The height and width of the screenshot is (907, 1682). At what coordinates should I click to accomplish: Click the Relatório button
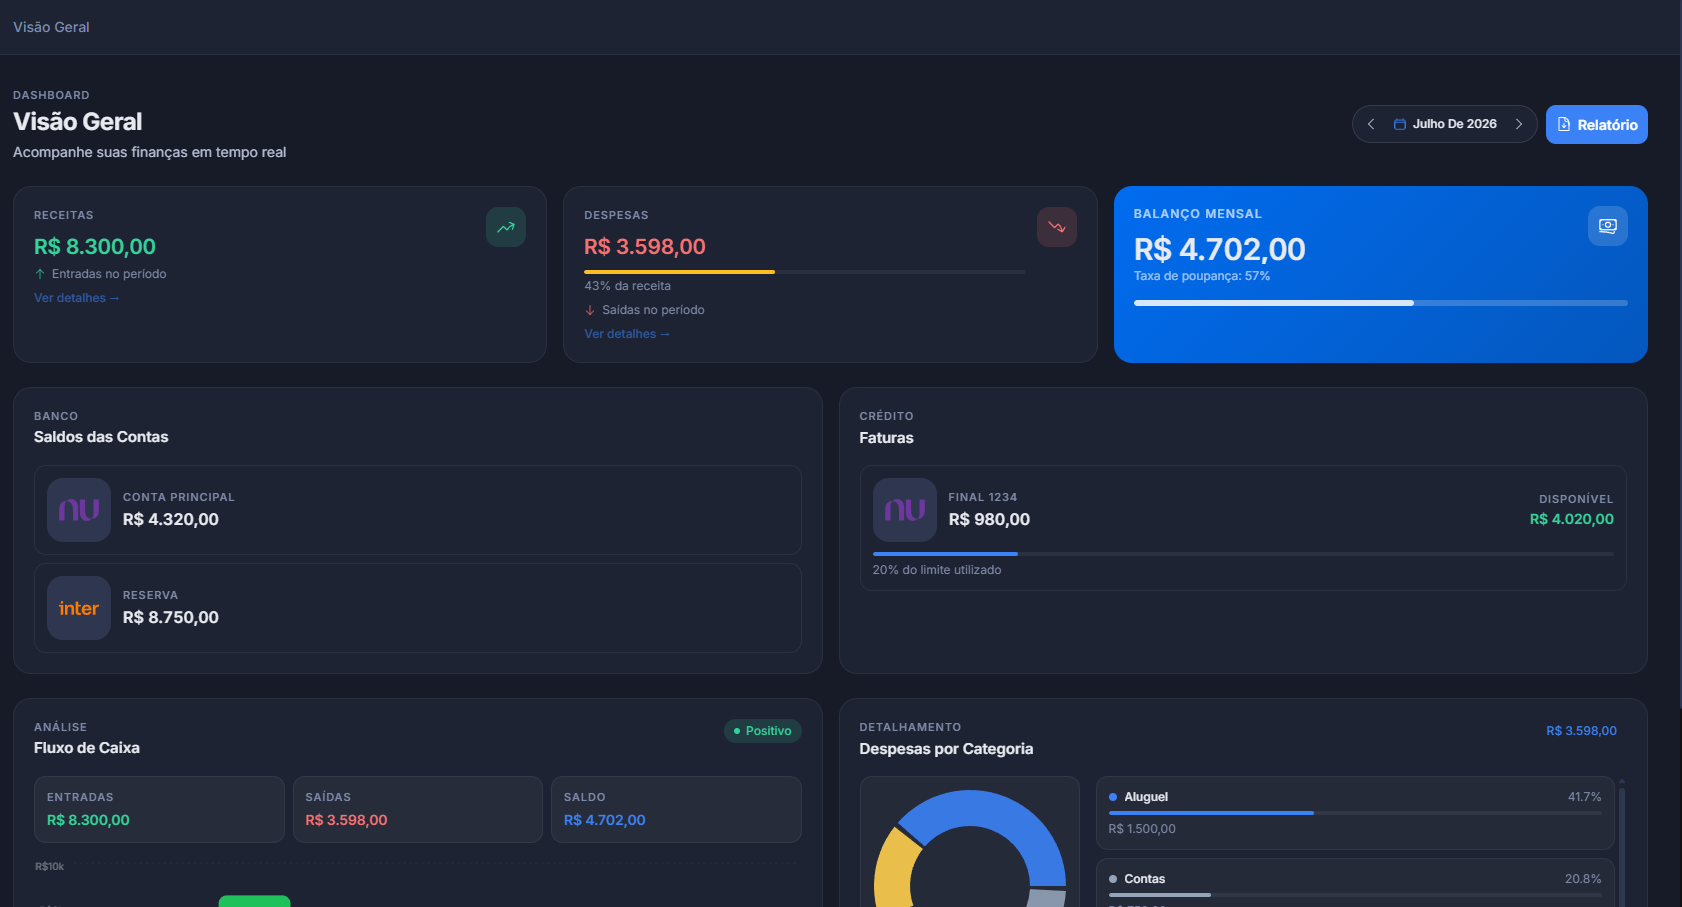coord(1596,124)
